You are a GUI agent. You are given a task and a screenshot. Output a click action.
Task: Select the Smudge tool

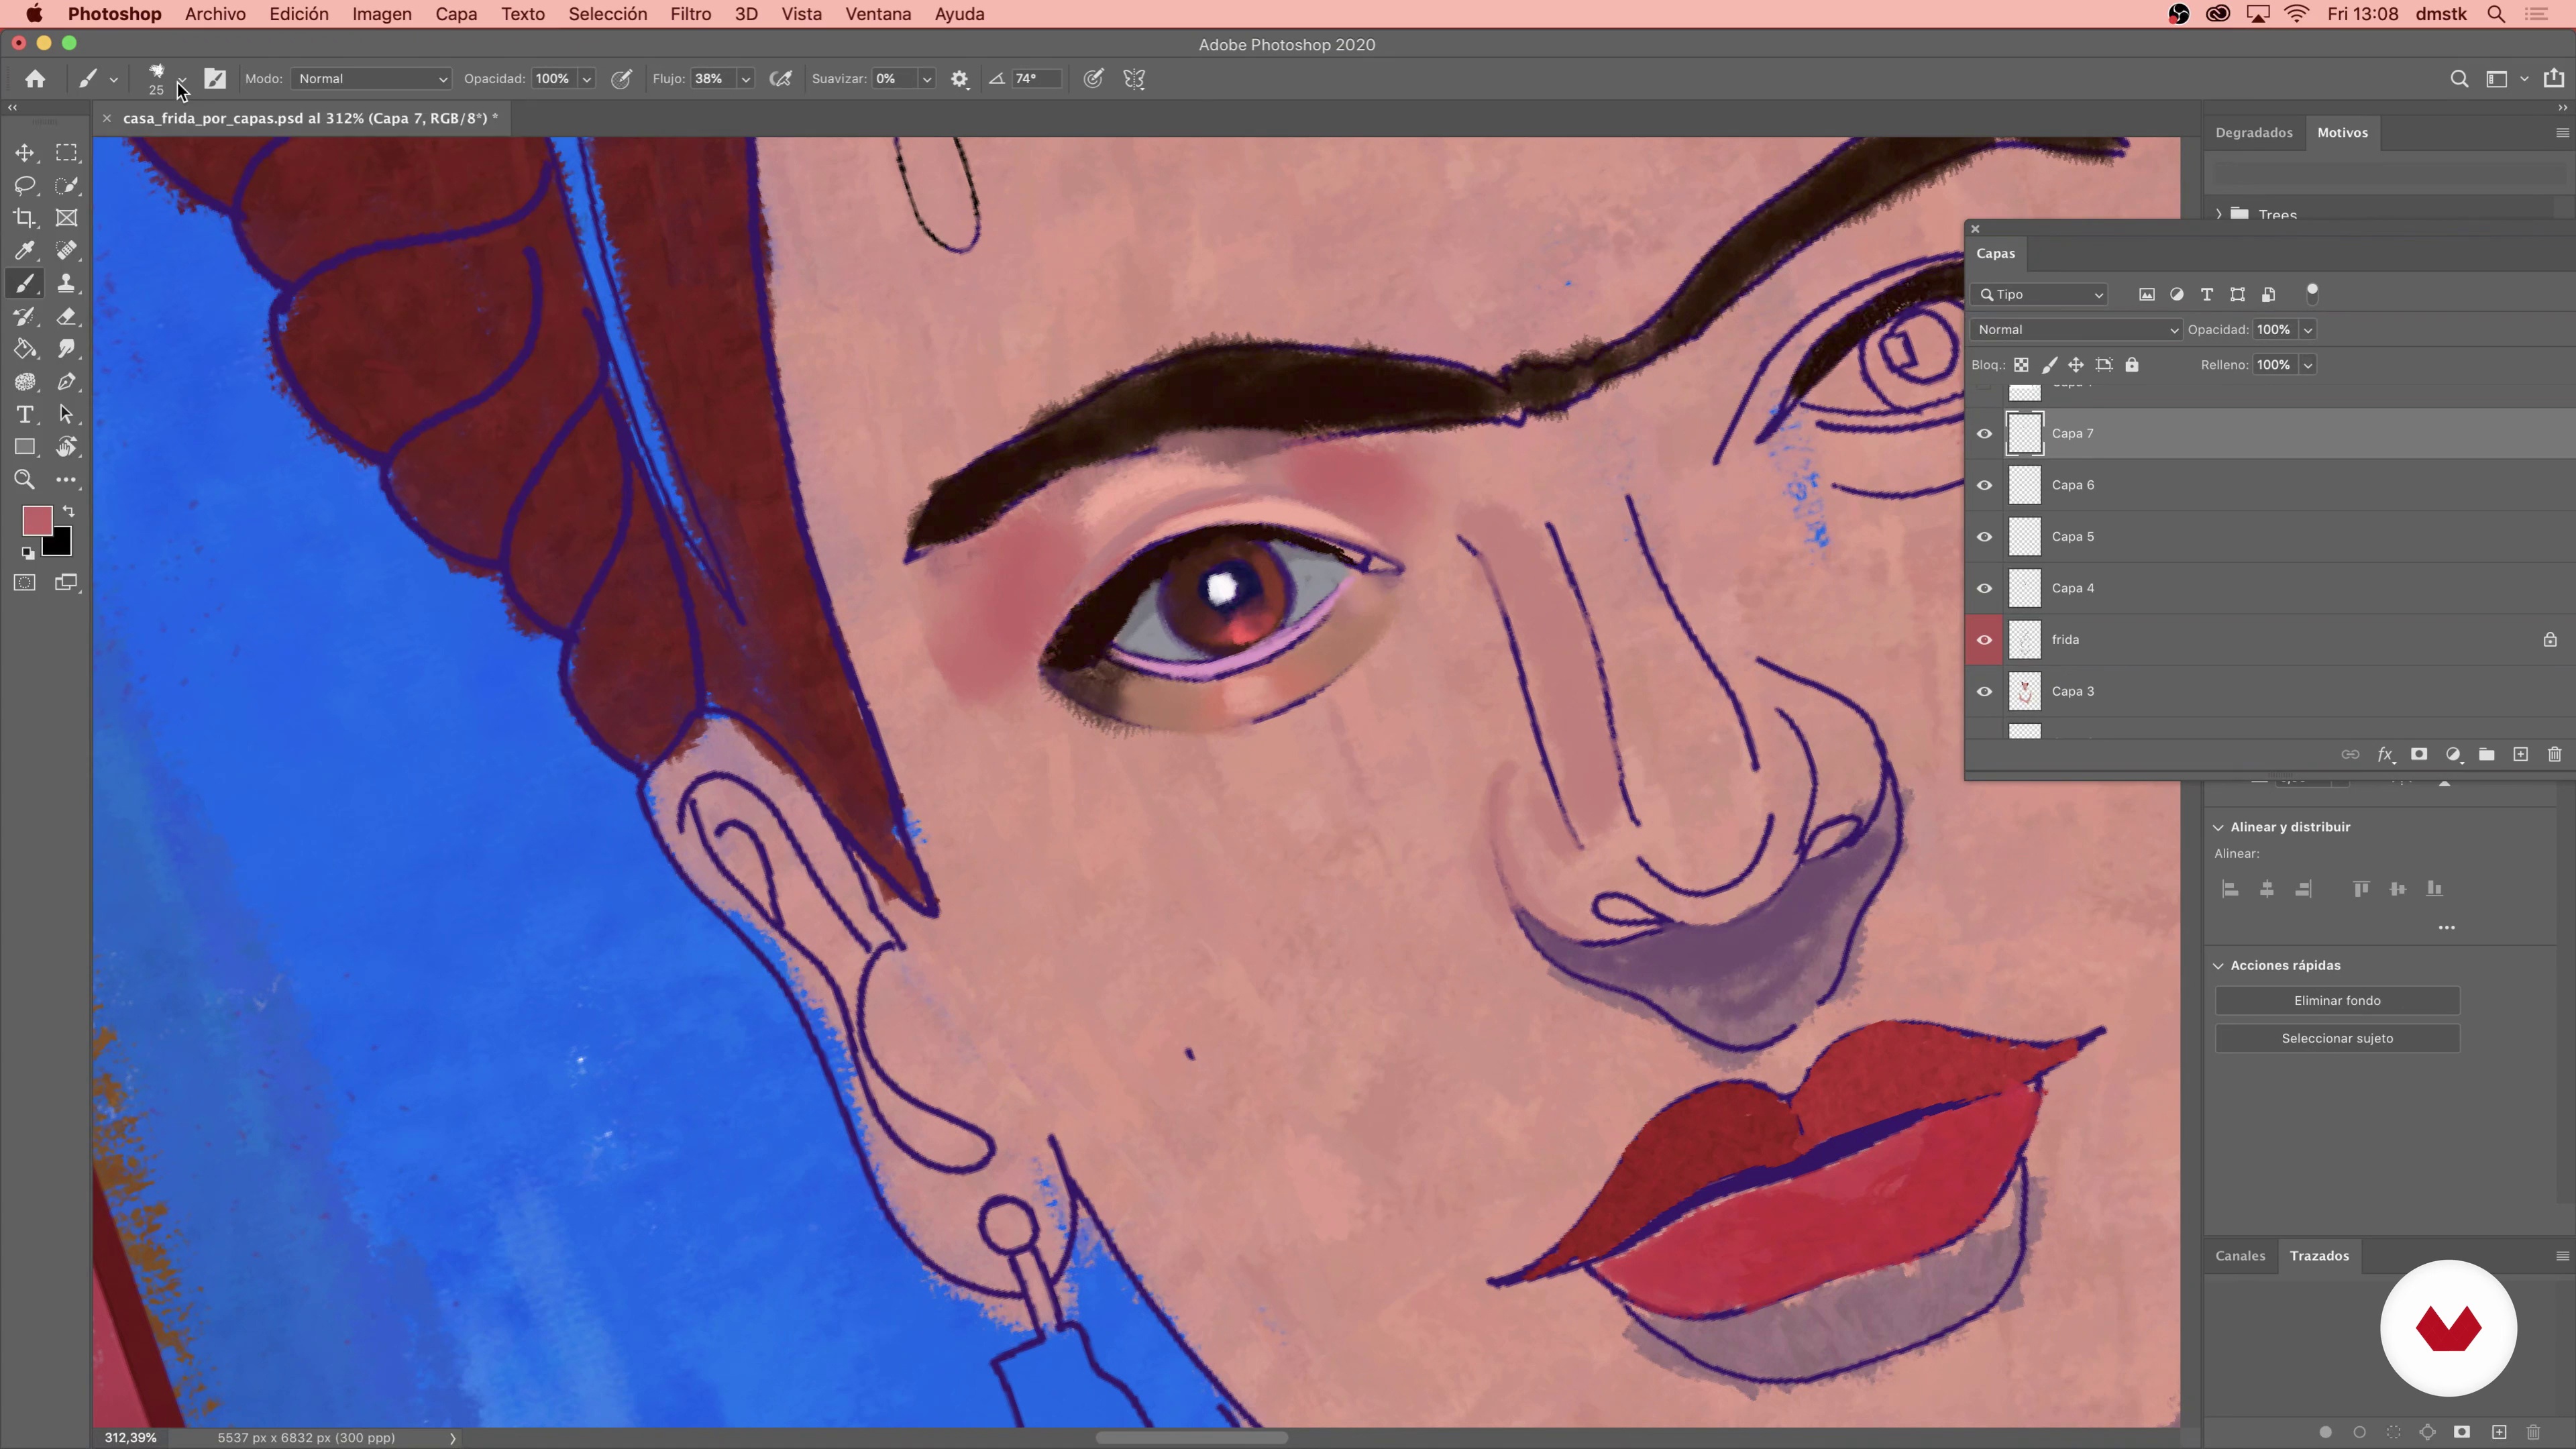pyautogui.click(x=66, y=349)
